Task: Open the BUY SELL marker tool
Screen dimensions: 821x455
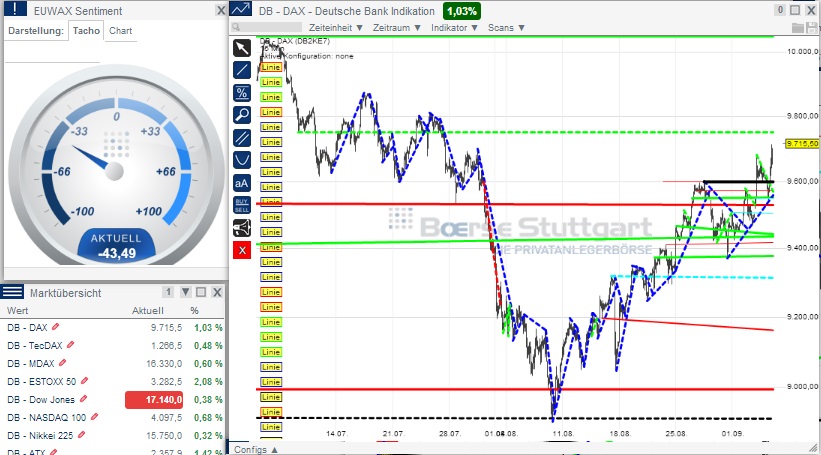Action: tap(241, 205)
